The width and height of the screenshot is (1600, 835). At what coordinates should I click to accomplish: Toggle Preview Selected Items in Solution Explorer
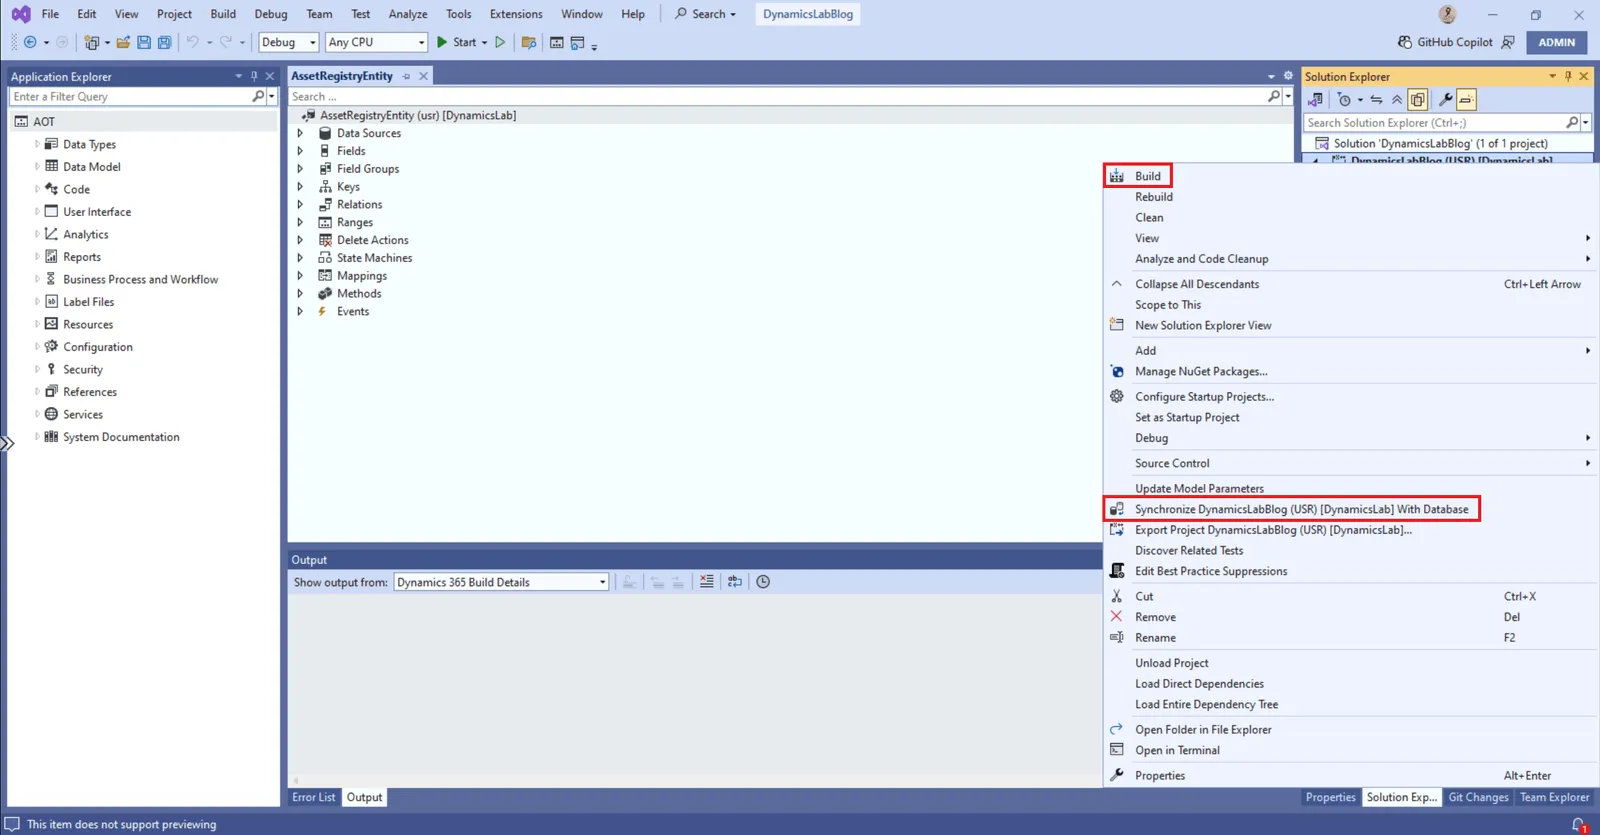(1466, 99)
